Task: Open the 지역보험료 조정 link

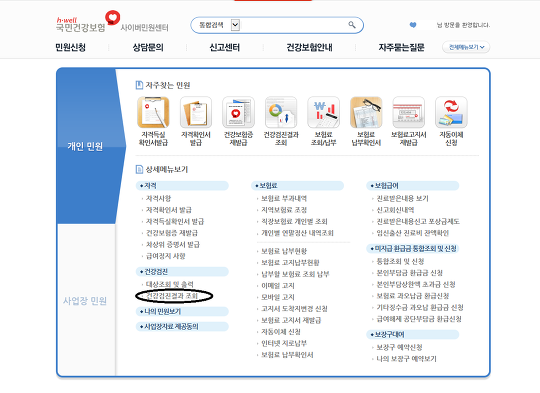Action: tap(284, 210)
